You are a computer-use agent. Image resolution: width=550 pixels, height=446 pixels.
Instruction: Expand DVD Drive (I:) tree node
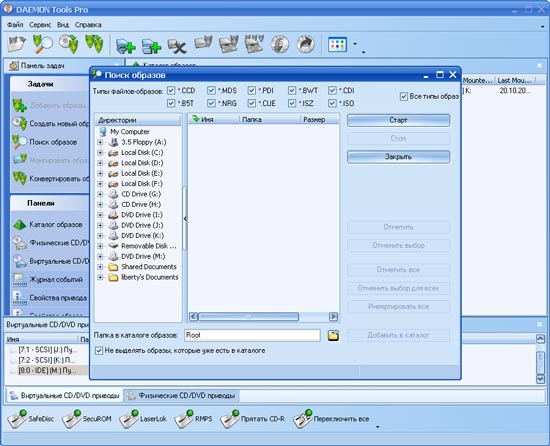point(100,215)
